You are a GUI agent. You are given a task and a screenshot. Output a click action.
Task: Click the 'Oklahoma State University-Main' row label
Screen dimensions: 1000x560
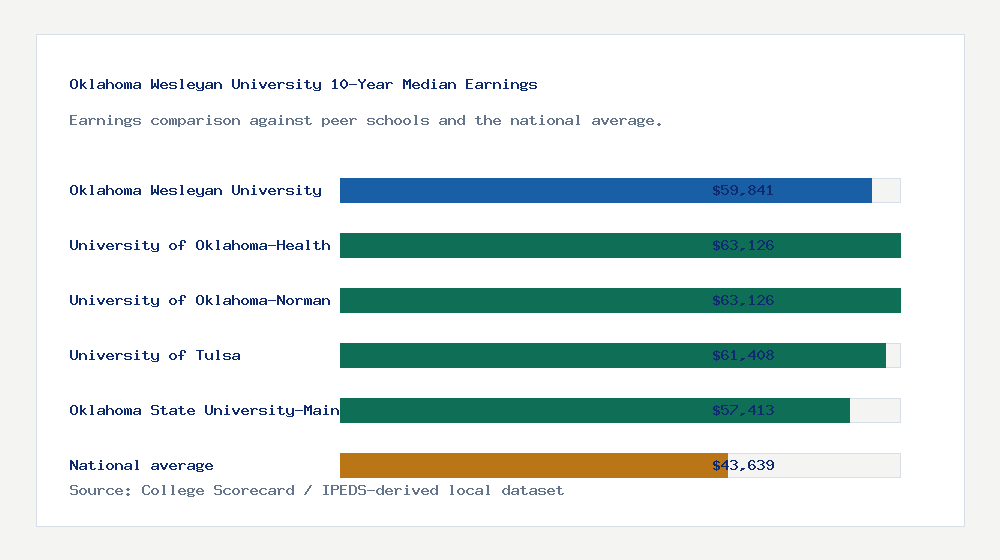[204, 410]
